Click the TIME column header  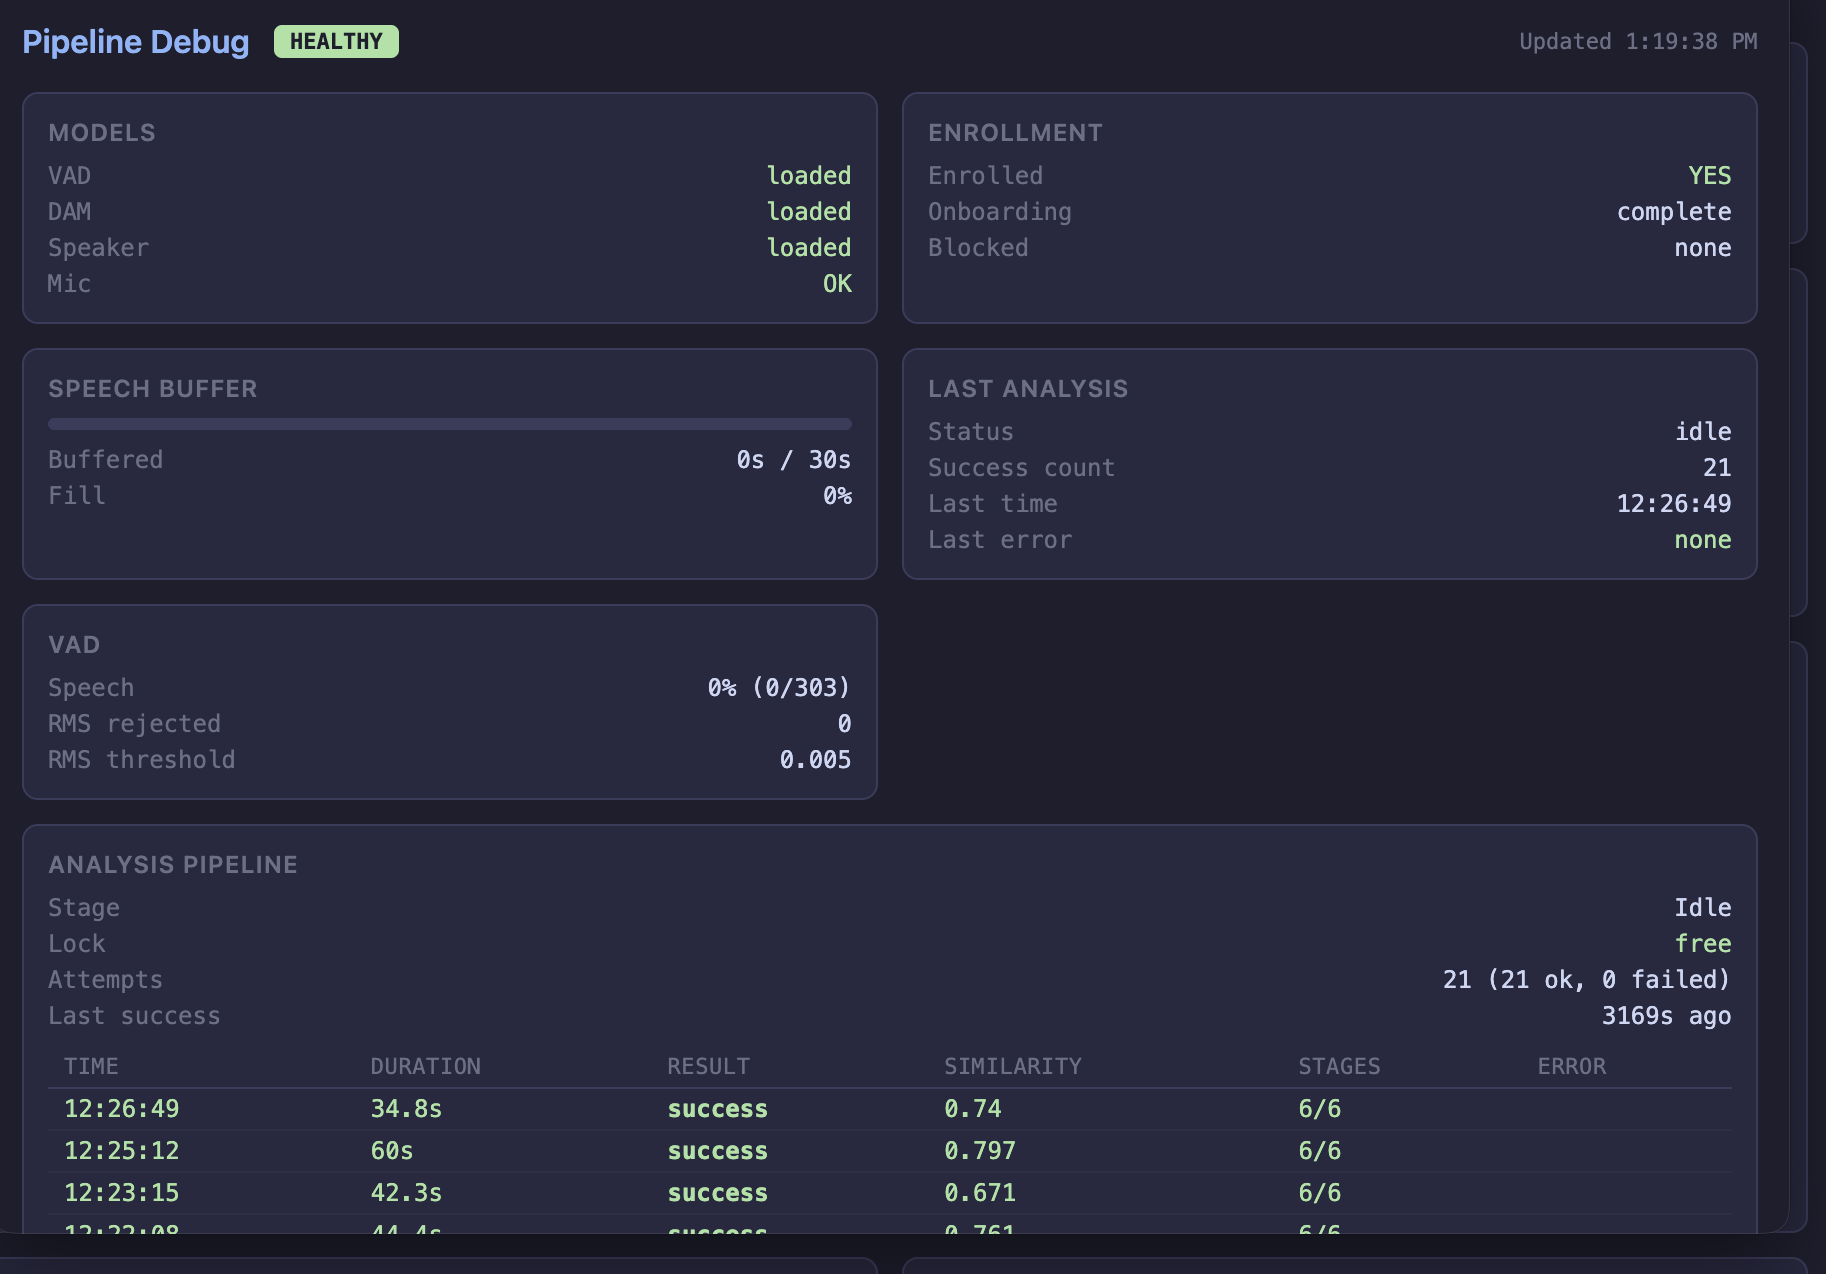click(91, 1067)
